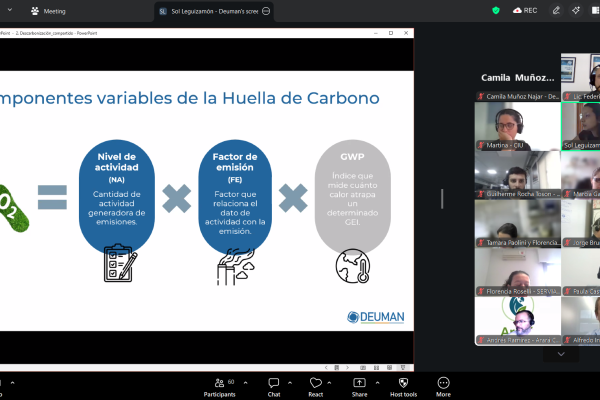Image resolution: width=600 pixels, height=400 pixels.
Task: Click the Share screen icon
Action: tap(359, 383)
